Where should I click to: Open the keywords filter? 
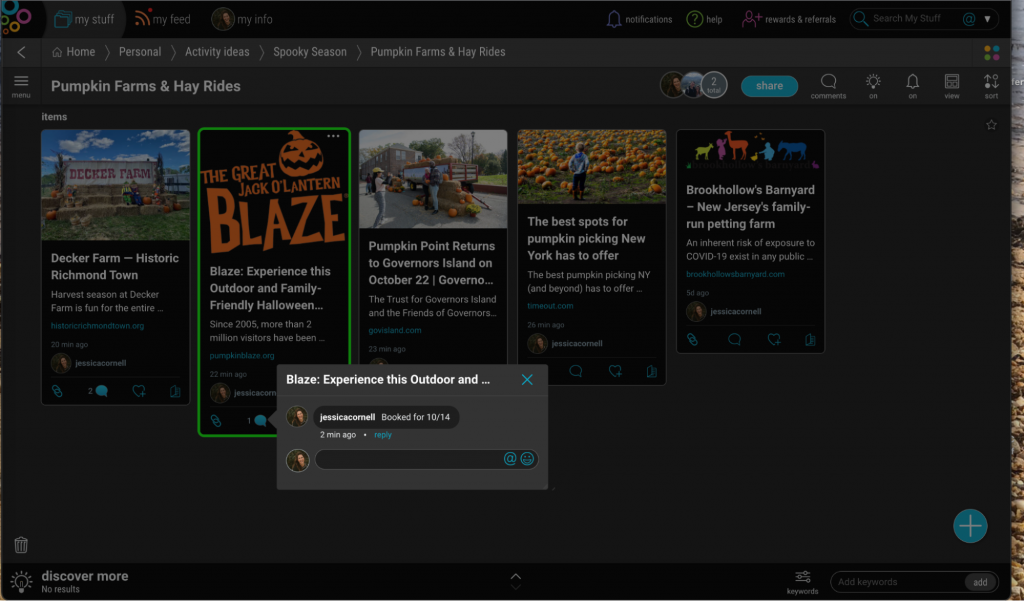coord(803,581)
